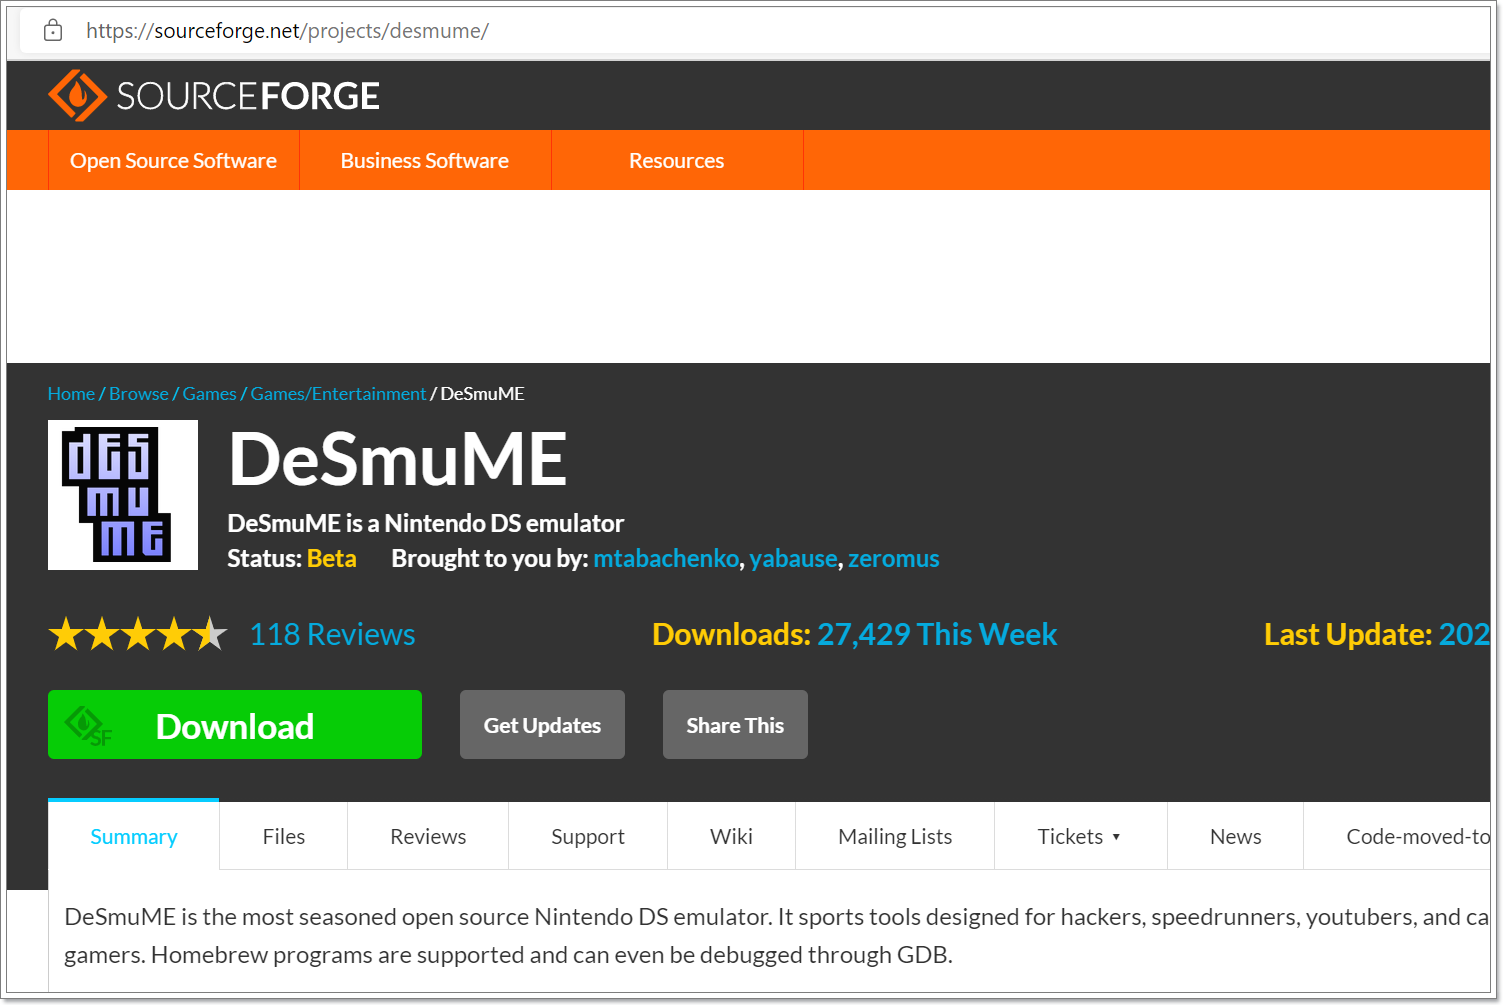Click the SOURCEFORGE wordmark text
1503x1005 pixels.
click(x=248, y=96)
